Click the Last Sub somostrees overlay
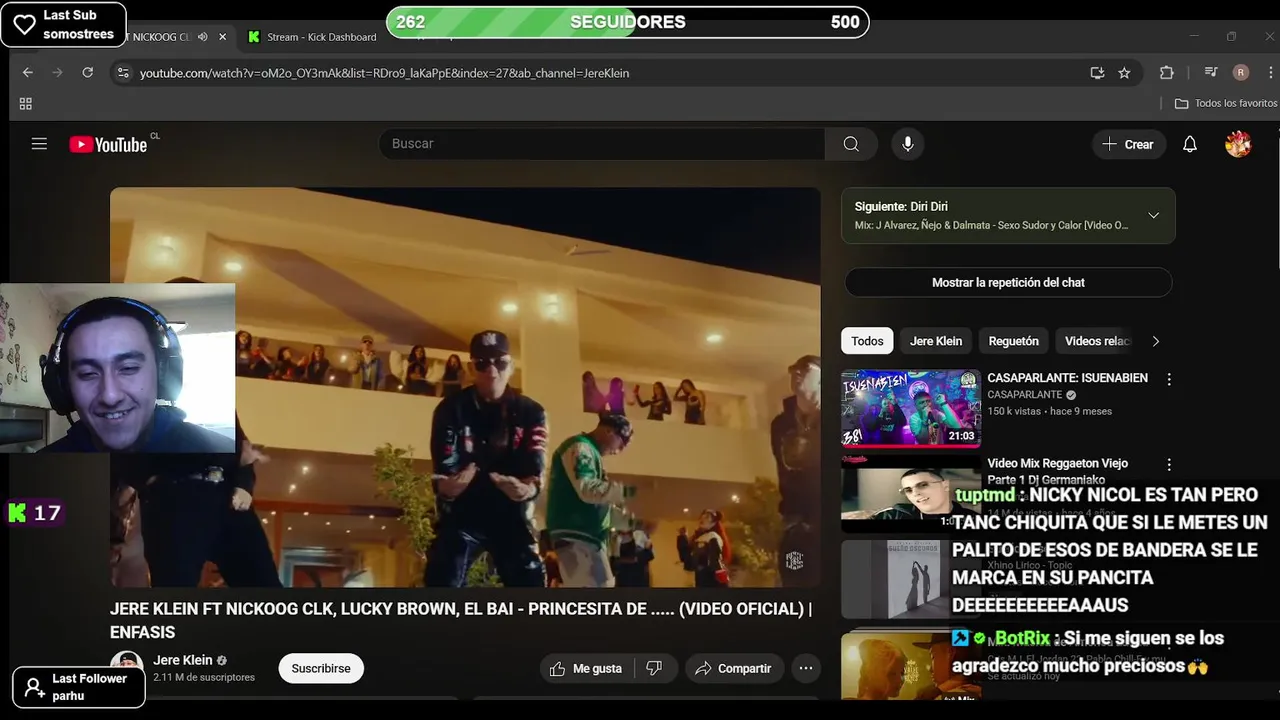 [x=64, y=24]
